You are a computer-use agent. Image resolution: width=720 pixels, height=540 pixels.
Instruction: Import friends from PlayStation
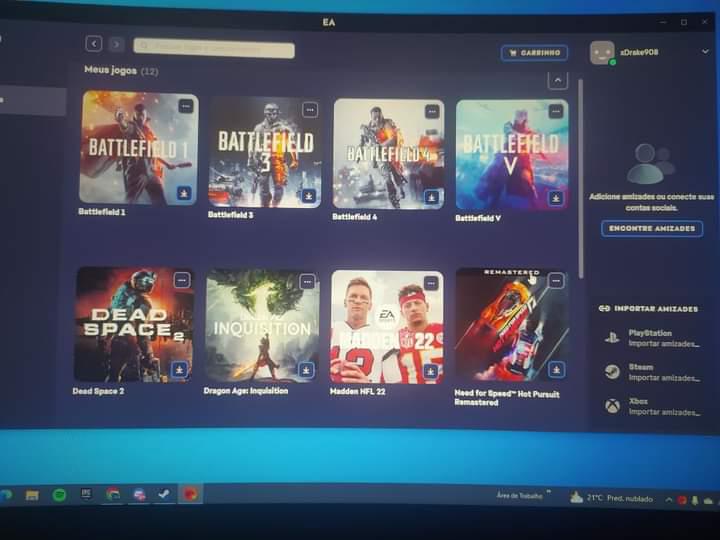click(652, 338)
